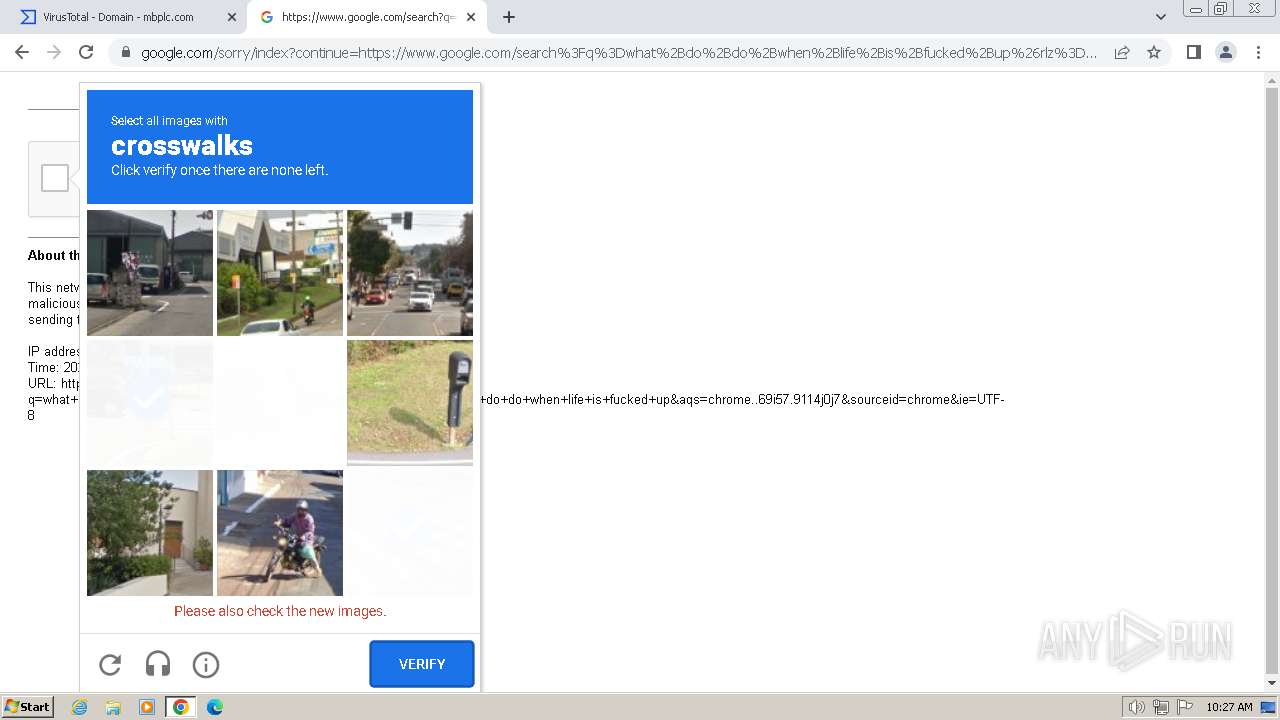This screenshot has height=720, width=1280.
Task: Go forward in browser history
Action: [x=54, y=52]
